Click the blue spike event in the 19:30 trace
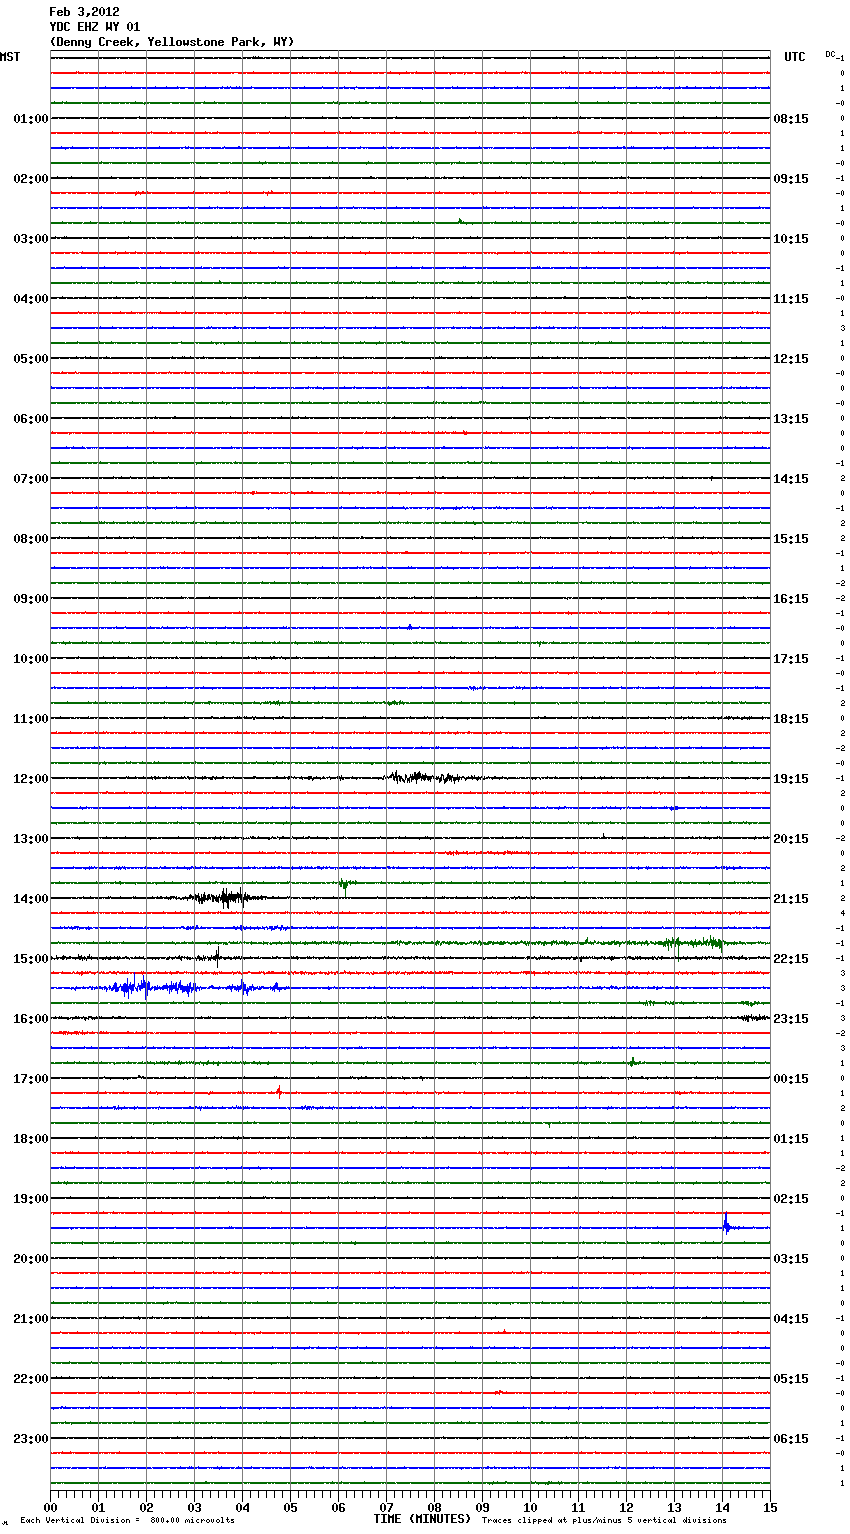 coord(726,1224)
